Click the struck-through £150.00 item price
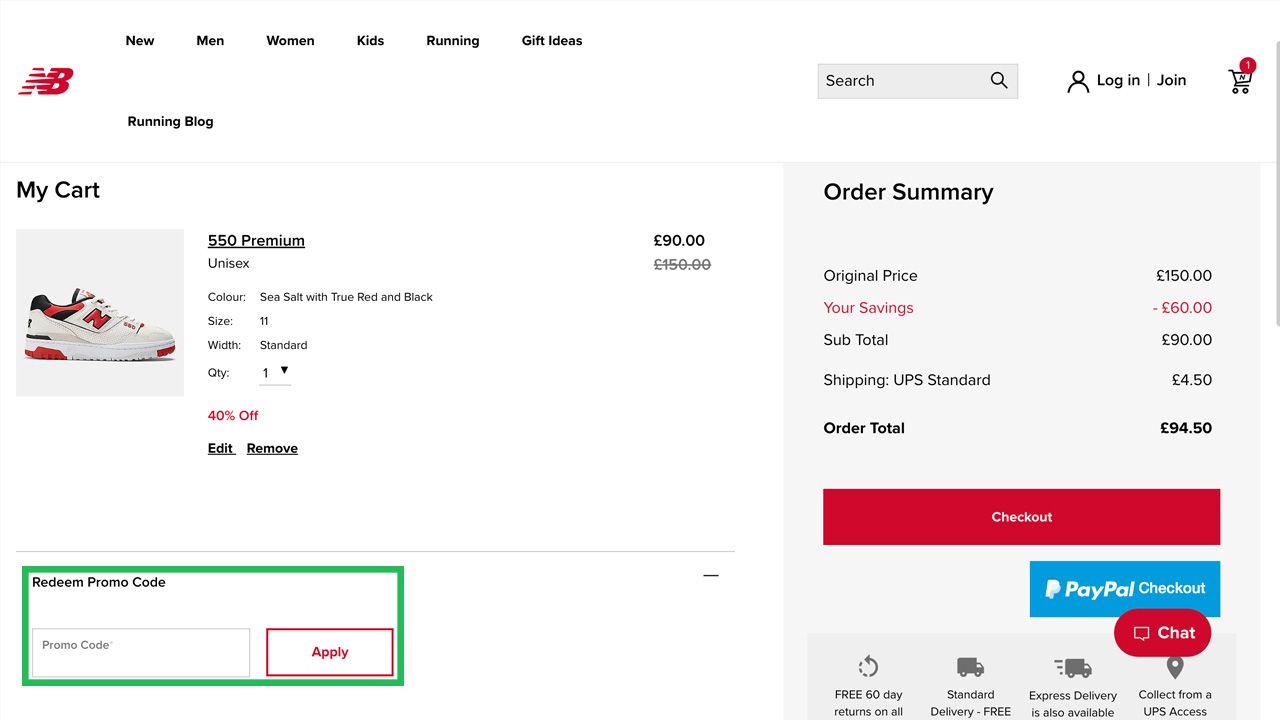Screen dimensions: 1280x720 click(682, 265)
